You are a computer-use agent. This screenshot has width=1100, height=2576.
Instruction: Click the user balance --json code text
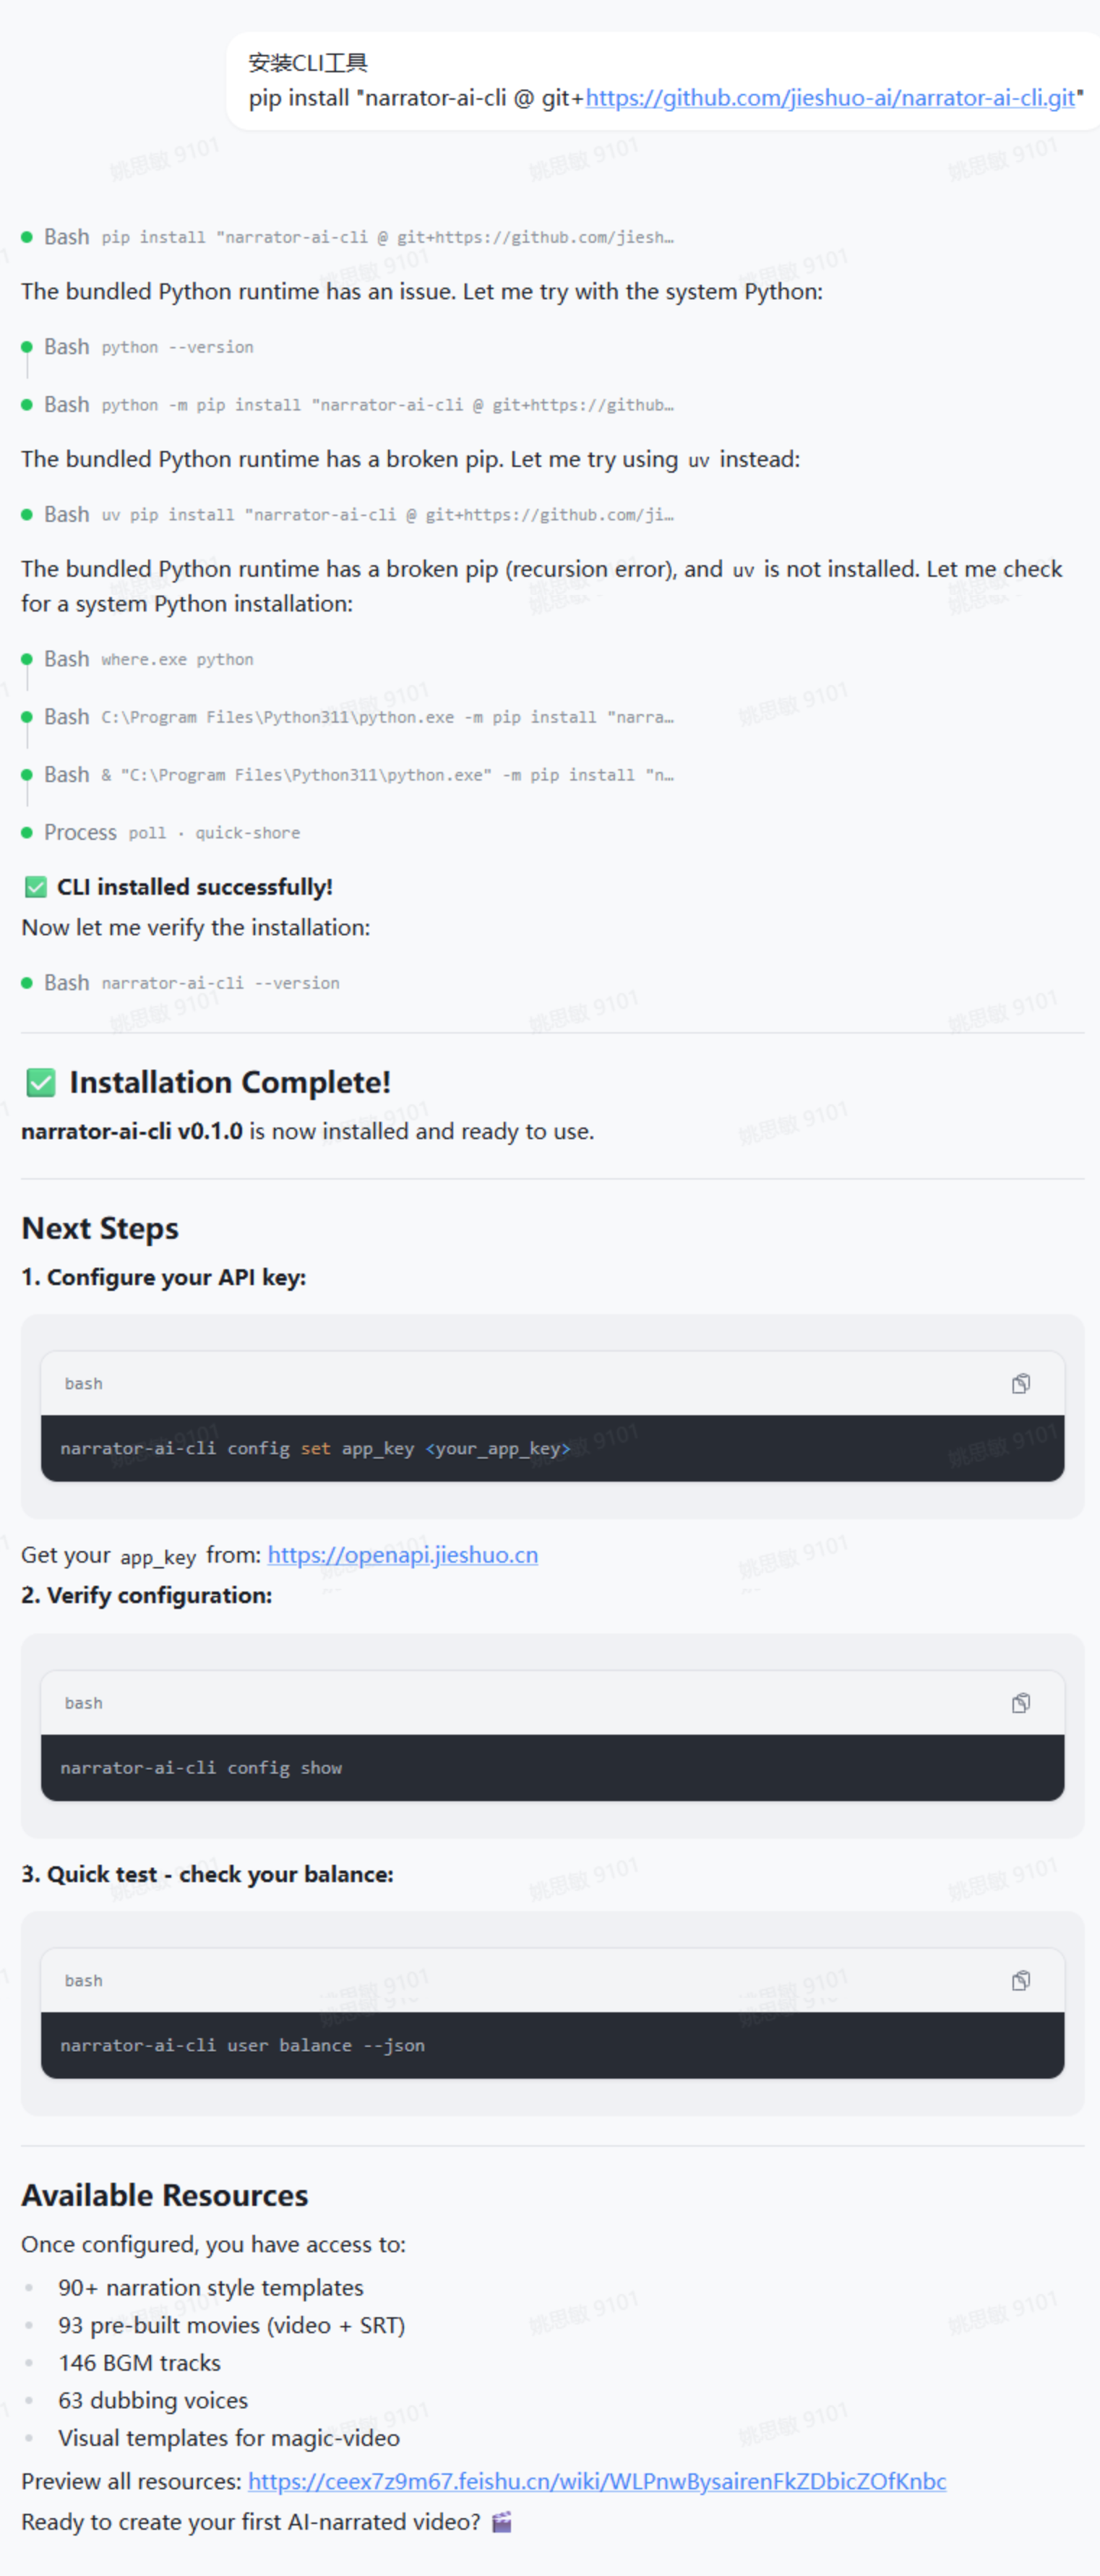click(x=243, y=2046)
